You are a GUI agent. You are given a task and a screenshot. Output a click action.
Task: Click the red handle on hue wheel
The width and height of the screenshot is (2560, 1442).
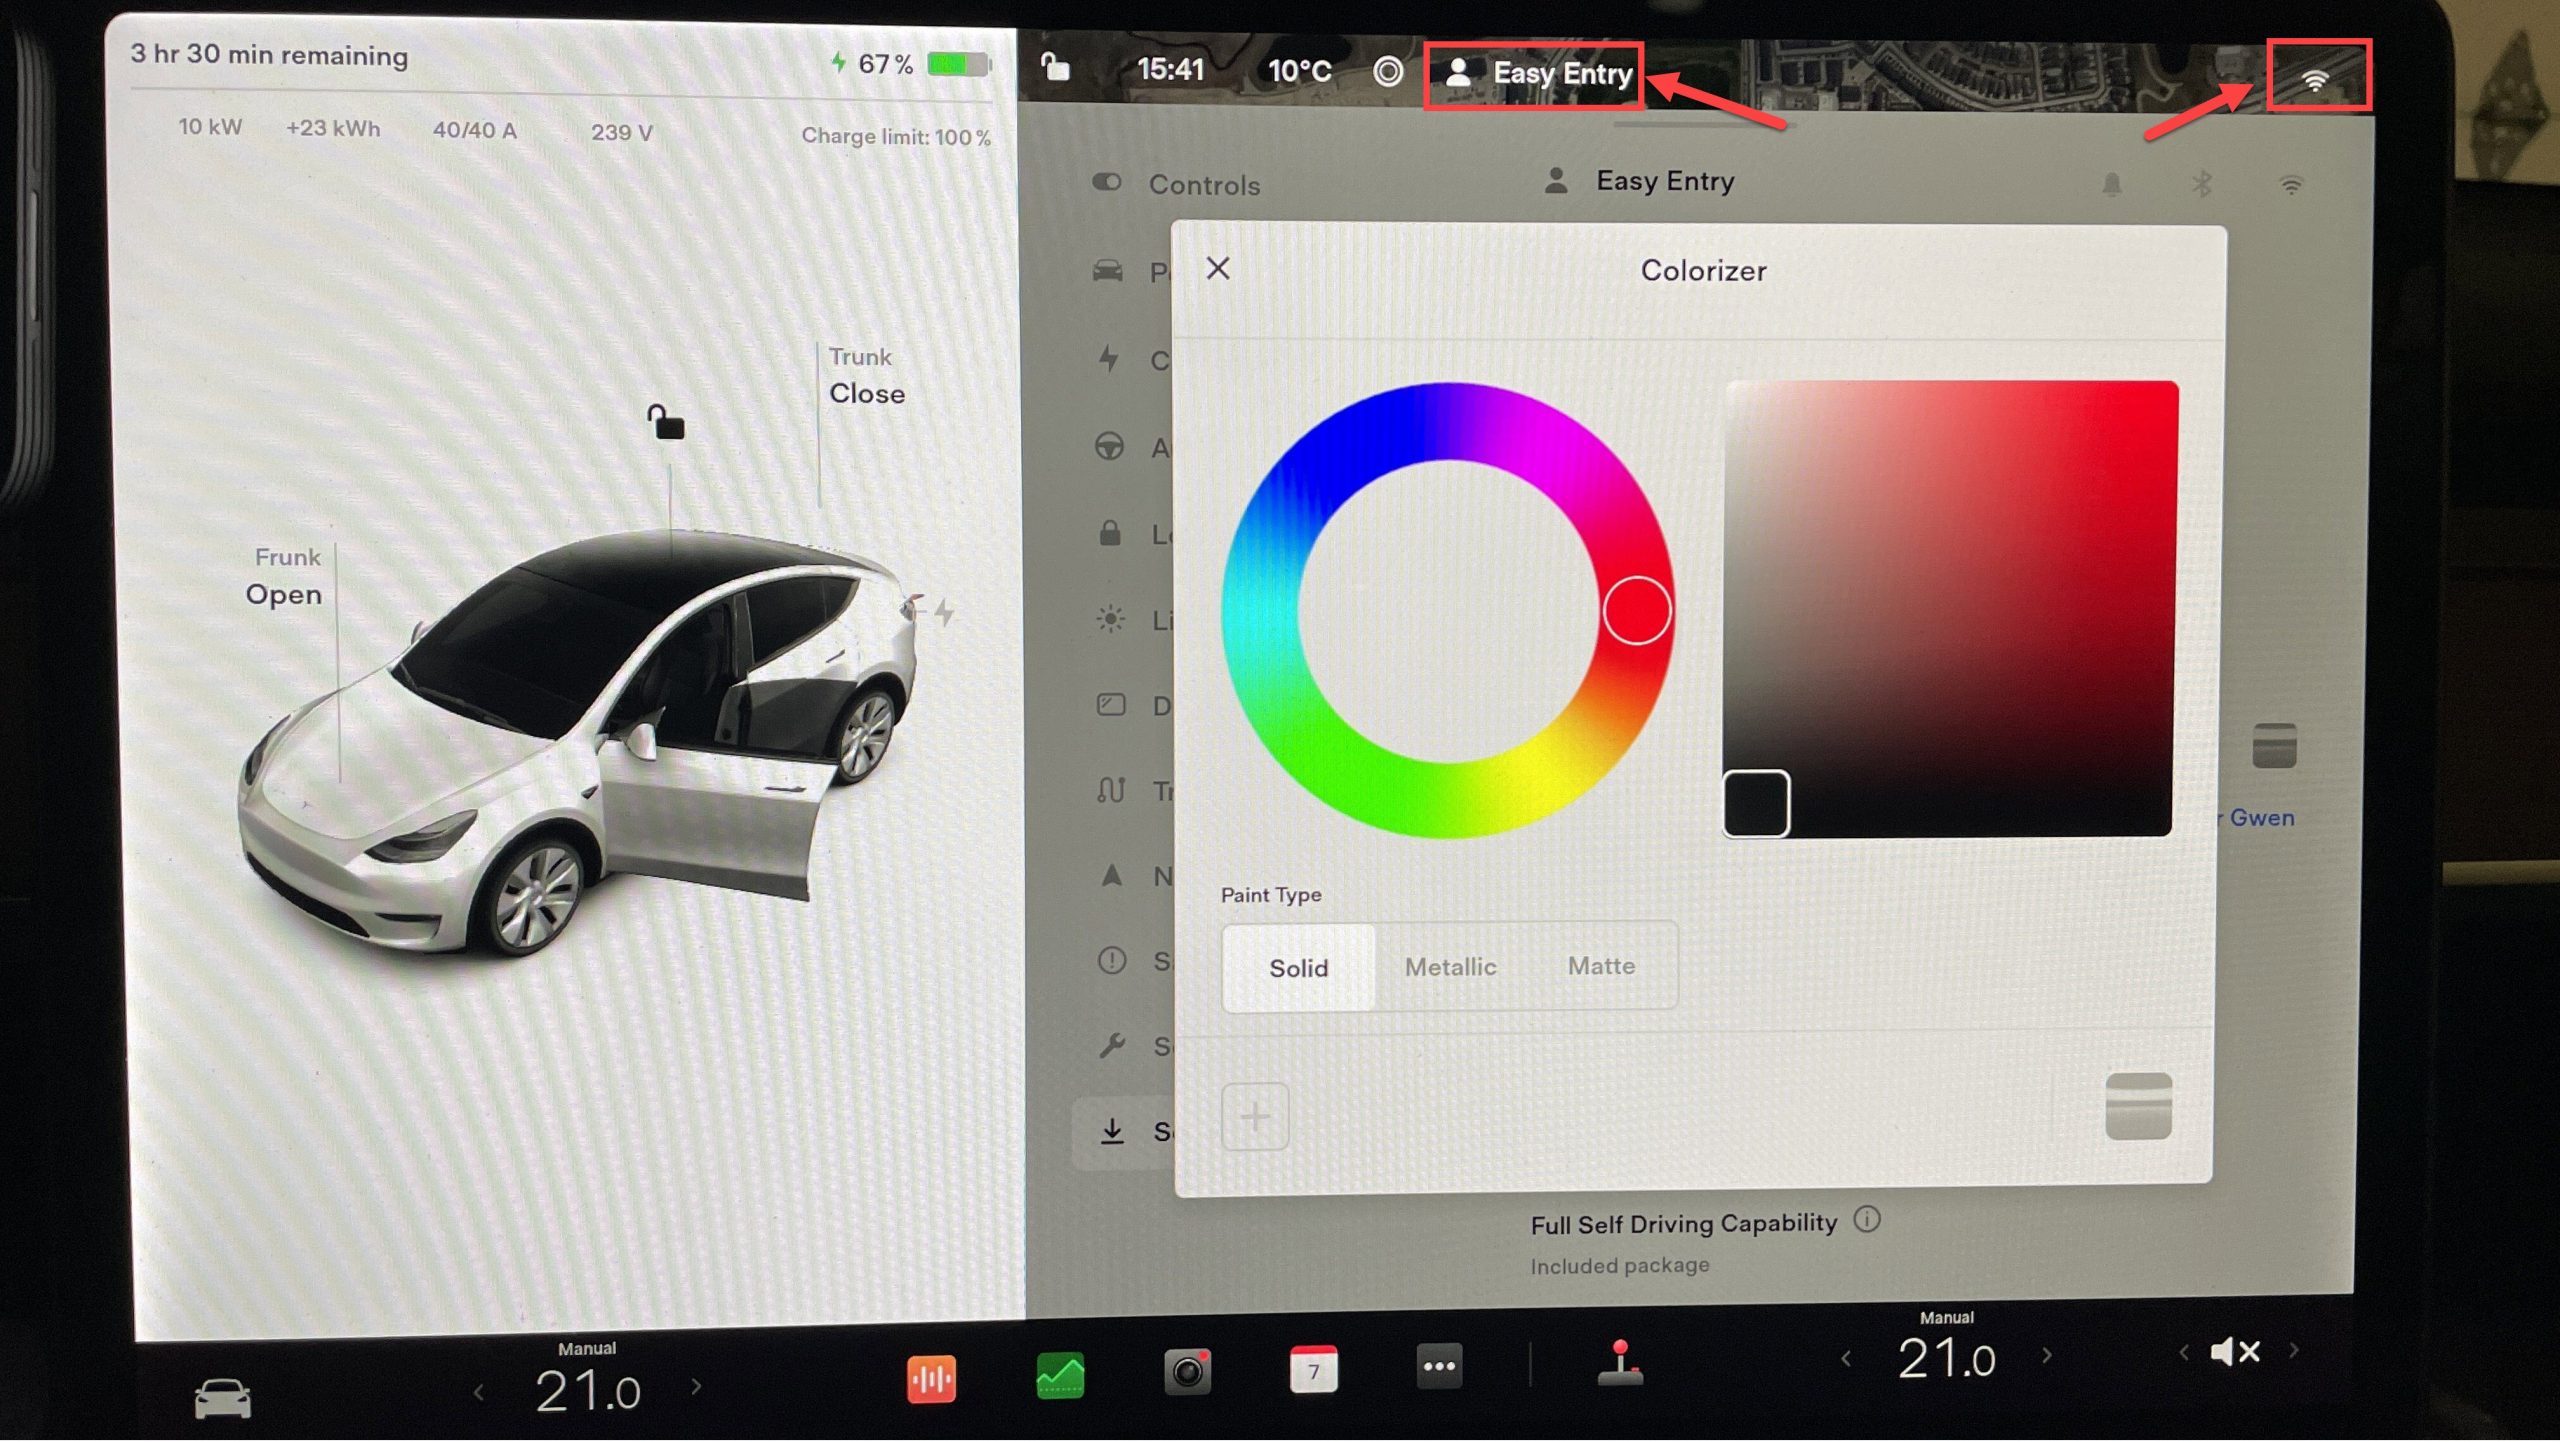pyautogui.click(x=1636, y=610)
